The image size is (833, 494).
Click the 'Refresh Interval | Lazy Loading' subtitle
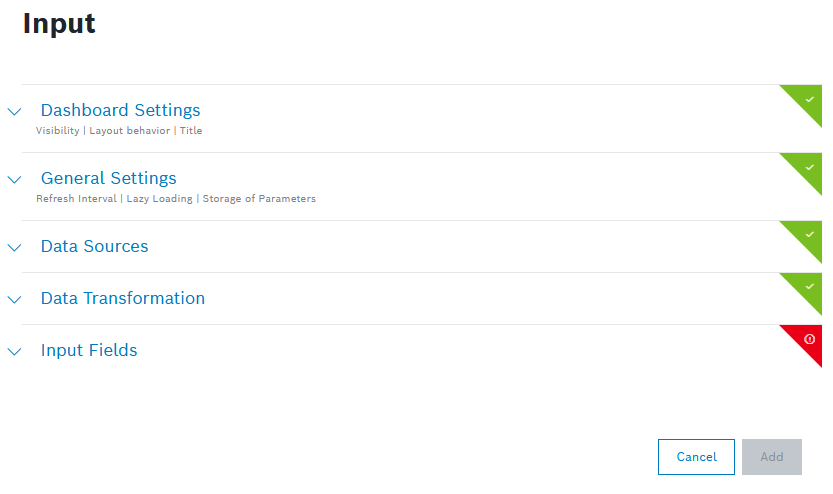pyautogui.click(x=175, y=199)
